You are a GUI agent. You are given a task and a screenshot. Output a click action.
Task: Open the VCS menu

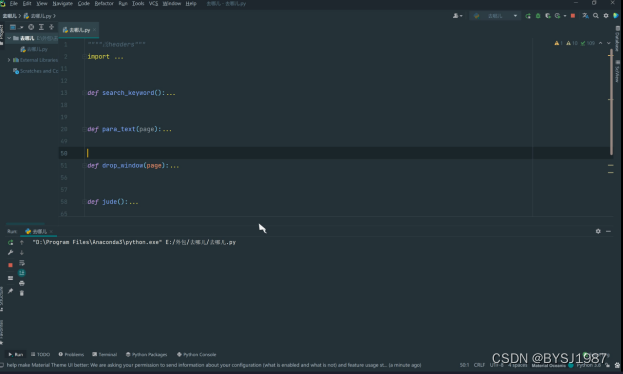pos(153,4)
